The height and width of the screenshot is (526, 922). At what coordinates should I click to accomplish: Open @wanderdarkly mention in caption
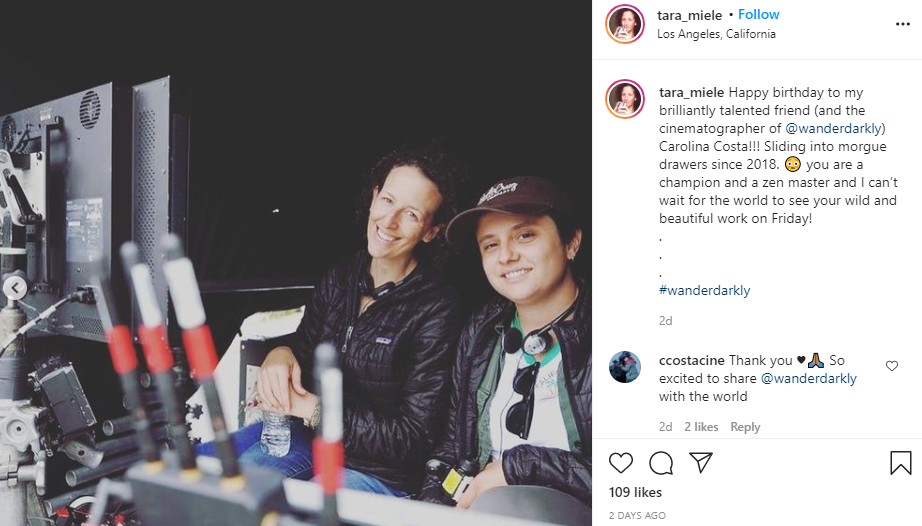coord(833,128)
